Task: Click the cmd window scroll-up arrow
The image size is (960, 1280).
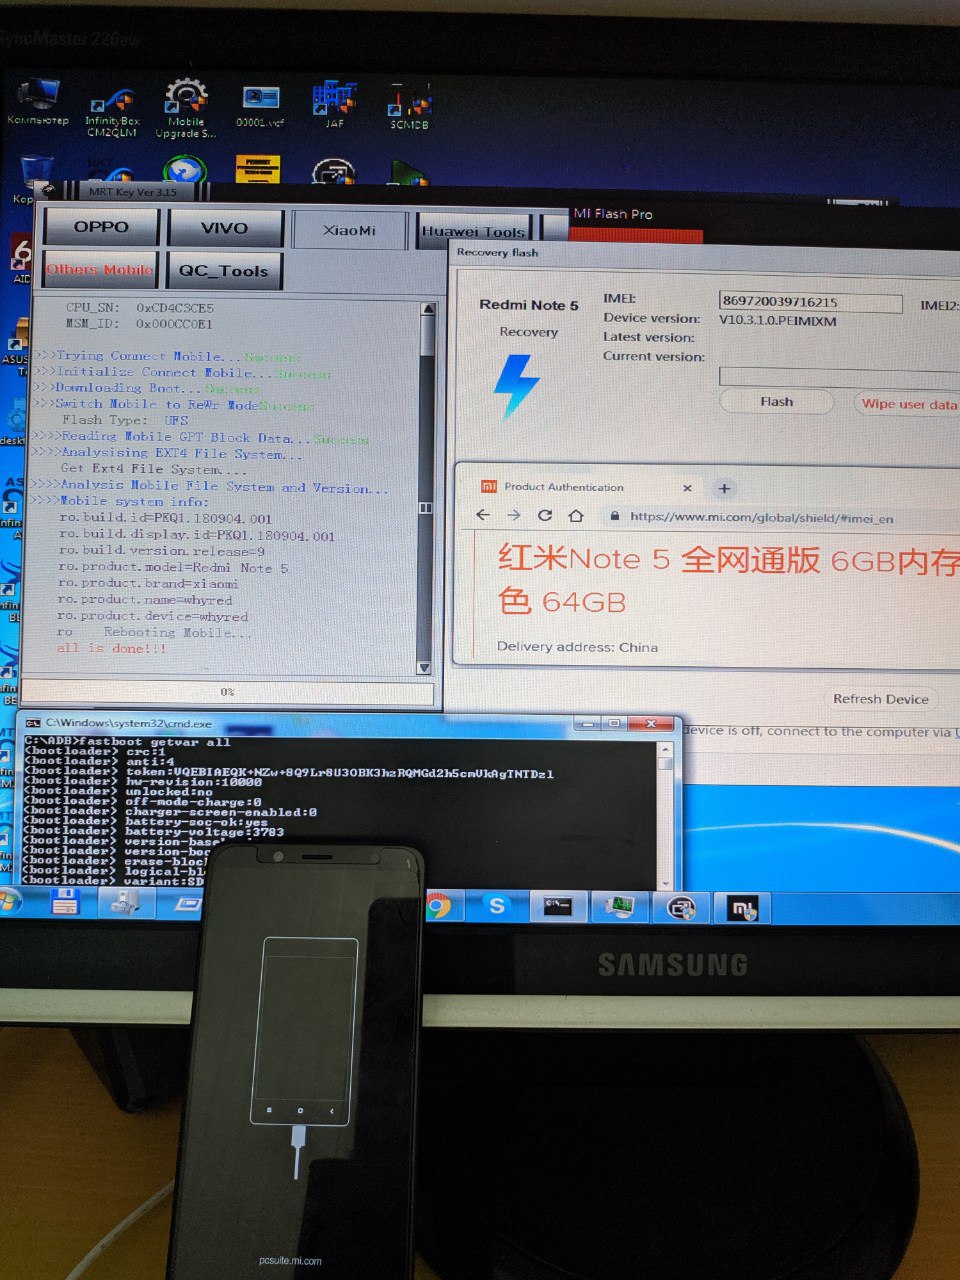Action: 666,748
